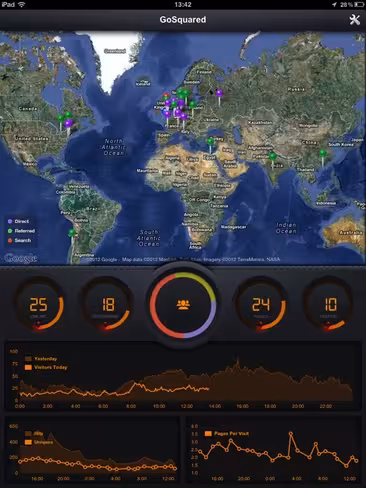Click the Uniques legend swatch
366x488 pixels.
click(x=28, y=442)
